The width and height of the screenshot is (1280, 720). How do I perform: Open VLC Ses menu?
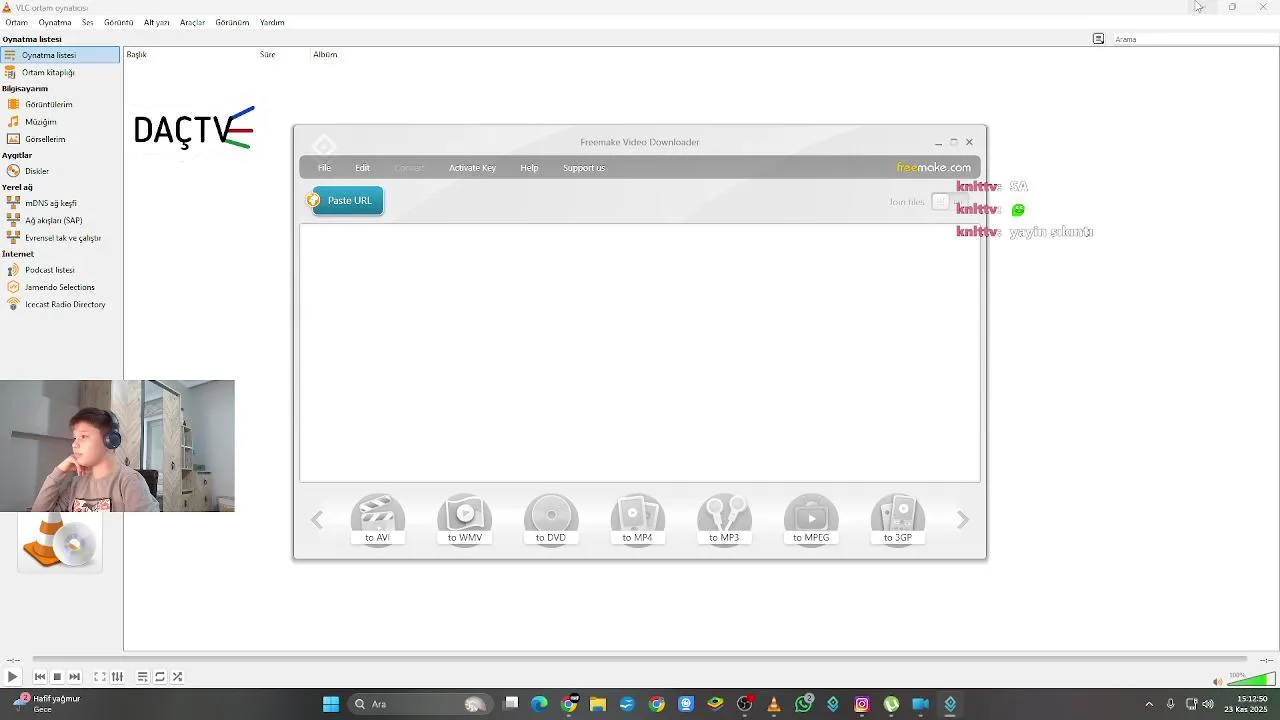point(87,22)
